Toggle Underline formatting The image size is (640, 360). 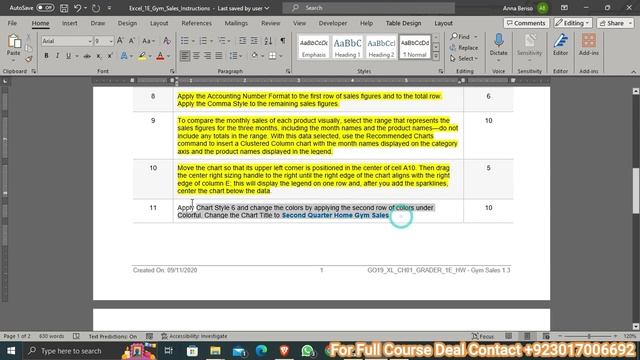68,56
